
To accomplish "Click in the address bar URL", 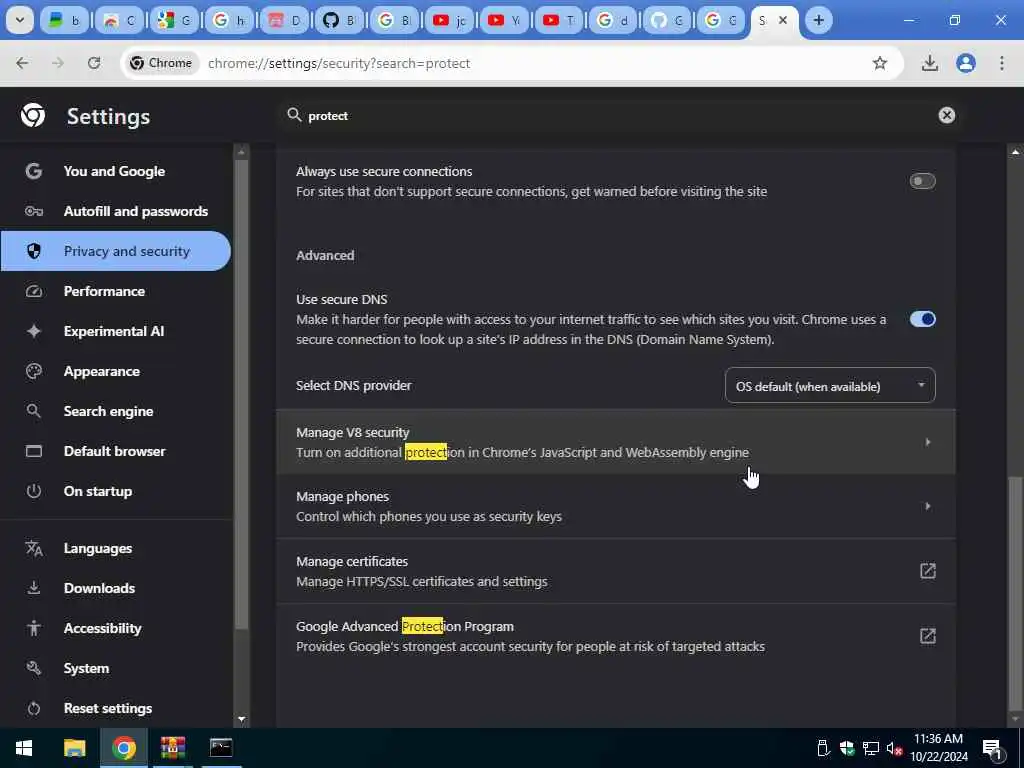I will coord(339,63).
